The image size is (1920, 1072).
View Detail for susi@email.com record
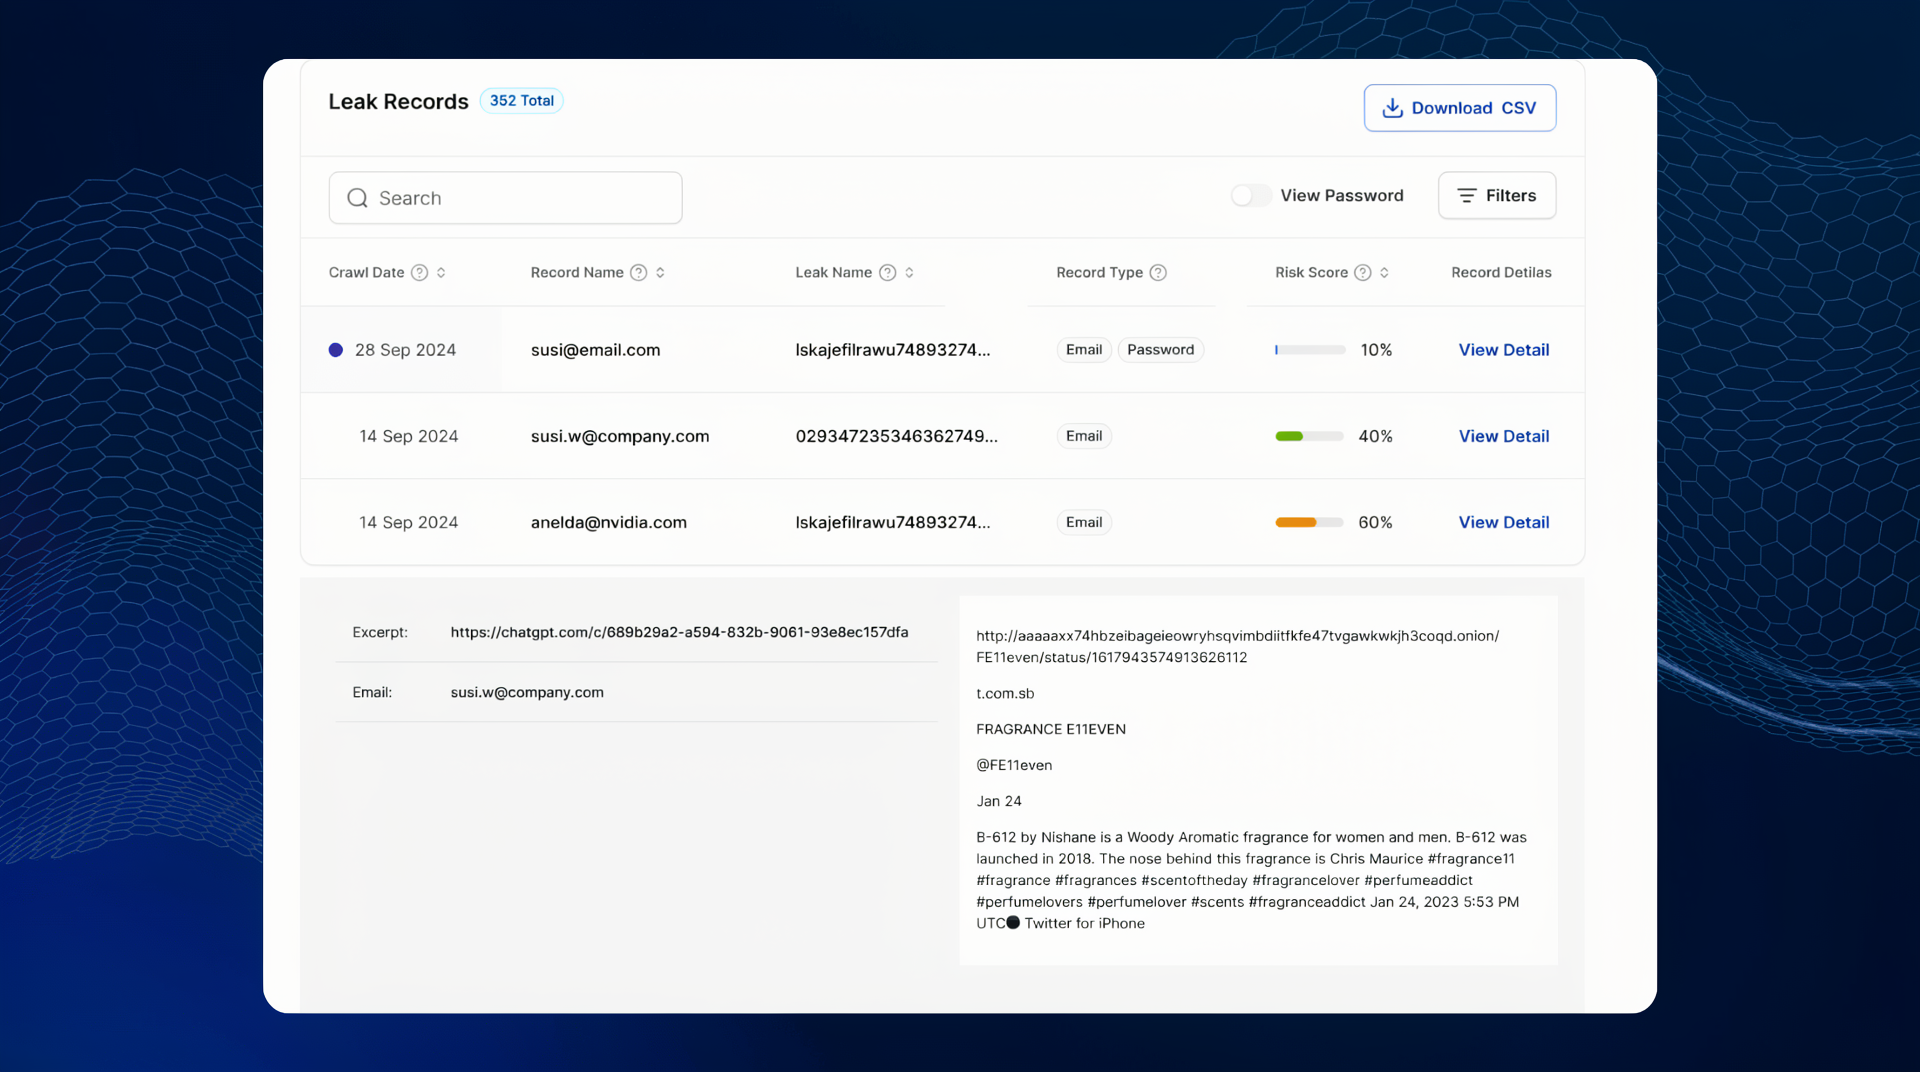(x=1503, y=350)
